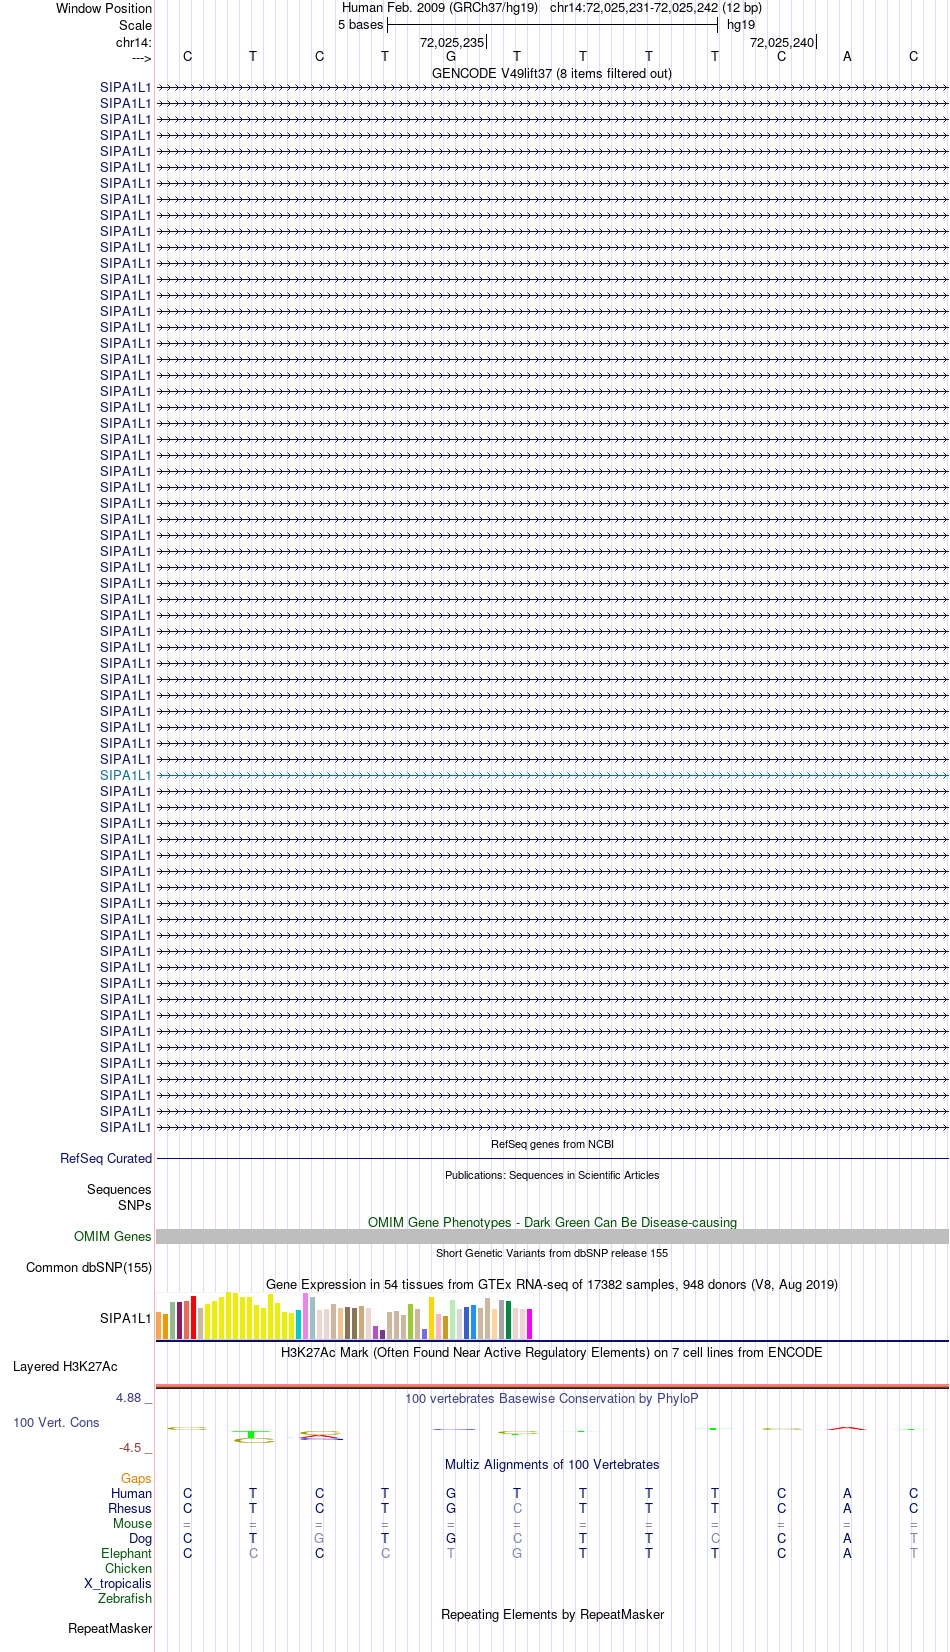Screen dimensions: 950x1652
Task: Open the RefSeq genes from NCBI track title
Action: pyautogui.click(x=552, y=1145)
